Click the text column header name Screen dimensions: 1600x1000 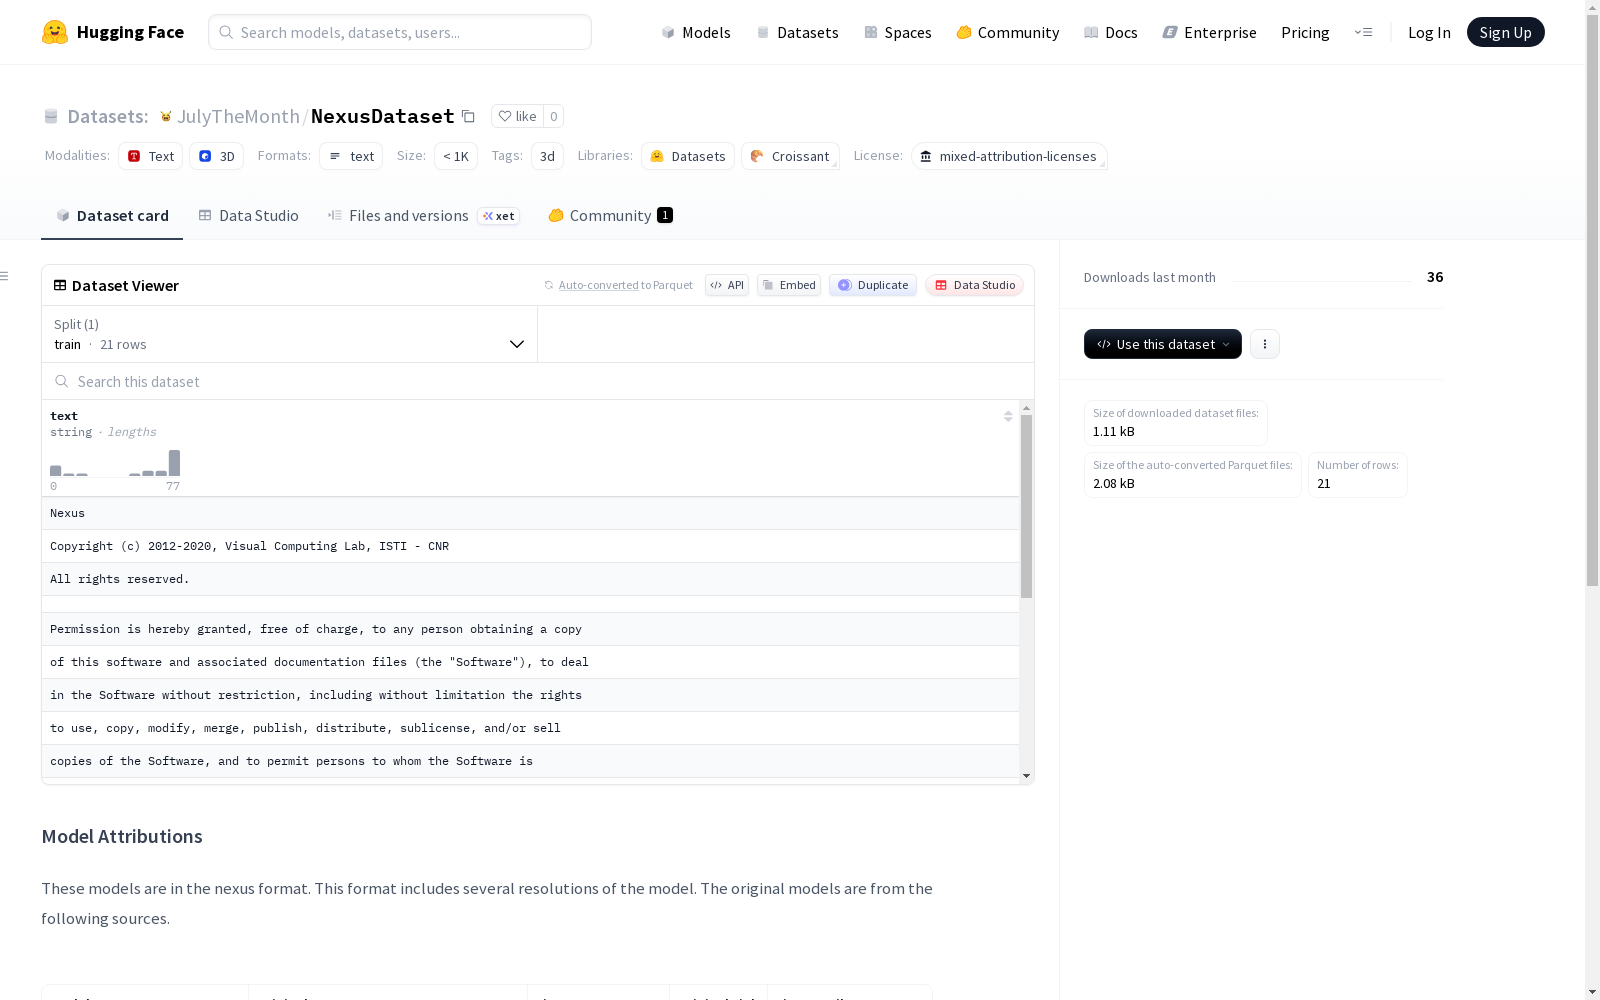pyautogui.click(x=64, y=416)
